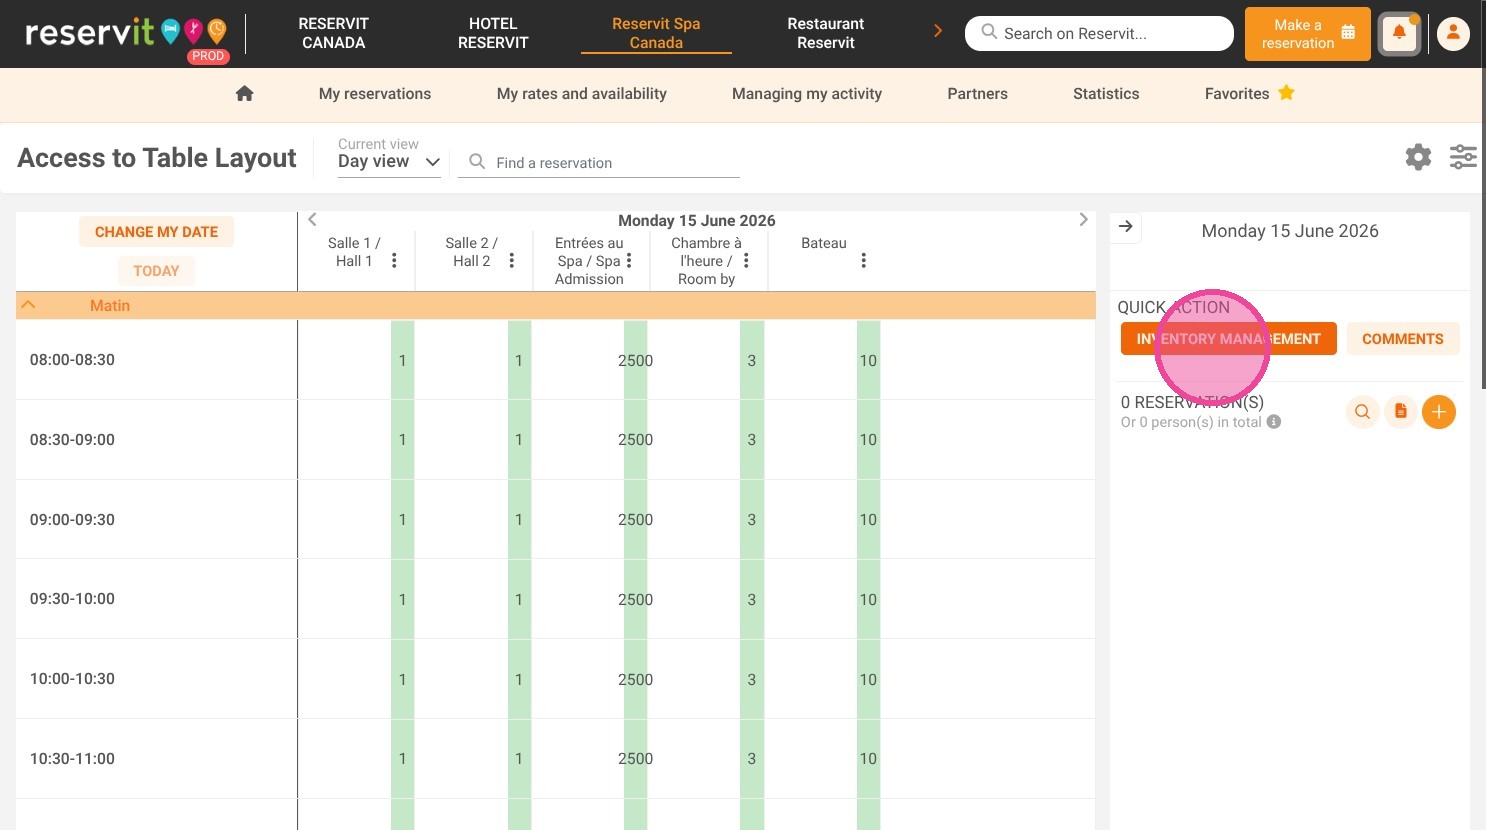The width and height of the screenshot is (1486, 830).
Task: Go to previous day arrow
Action: pos(312,220)
